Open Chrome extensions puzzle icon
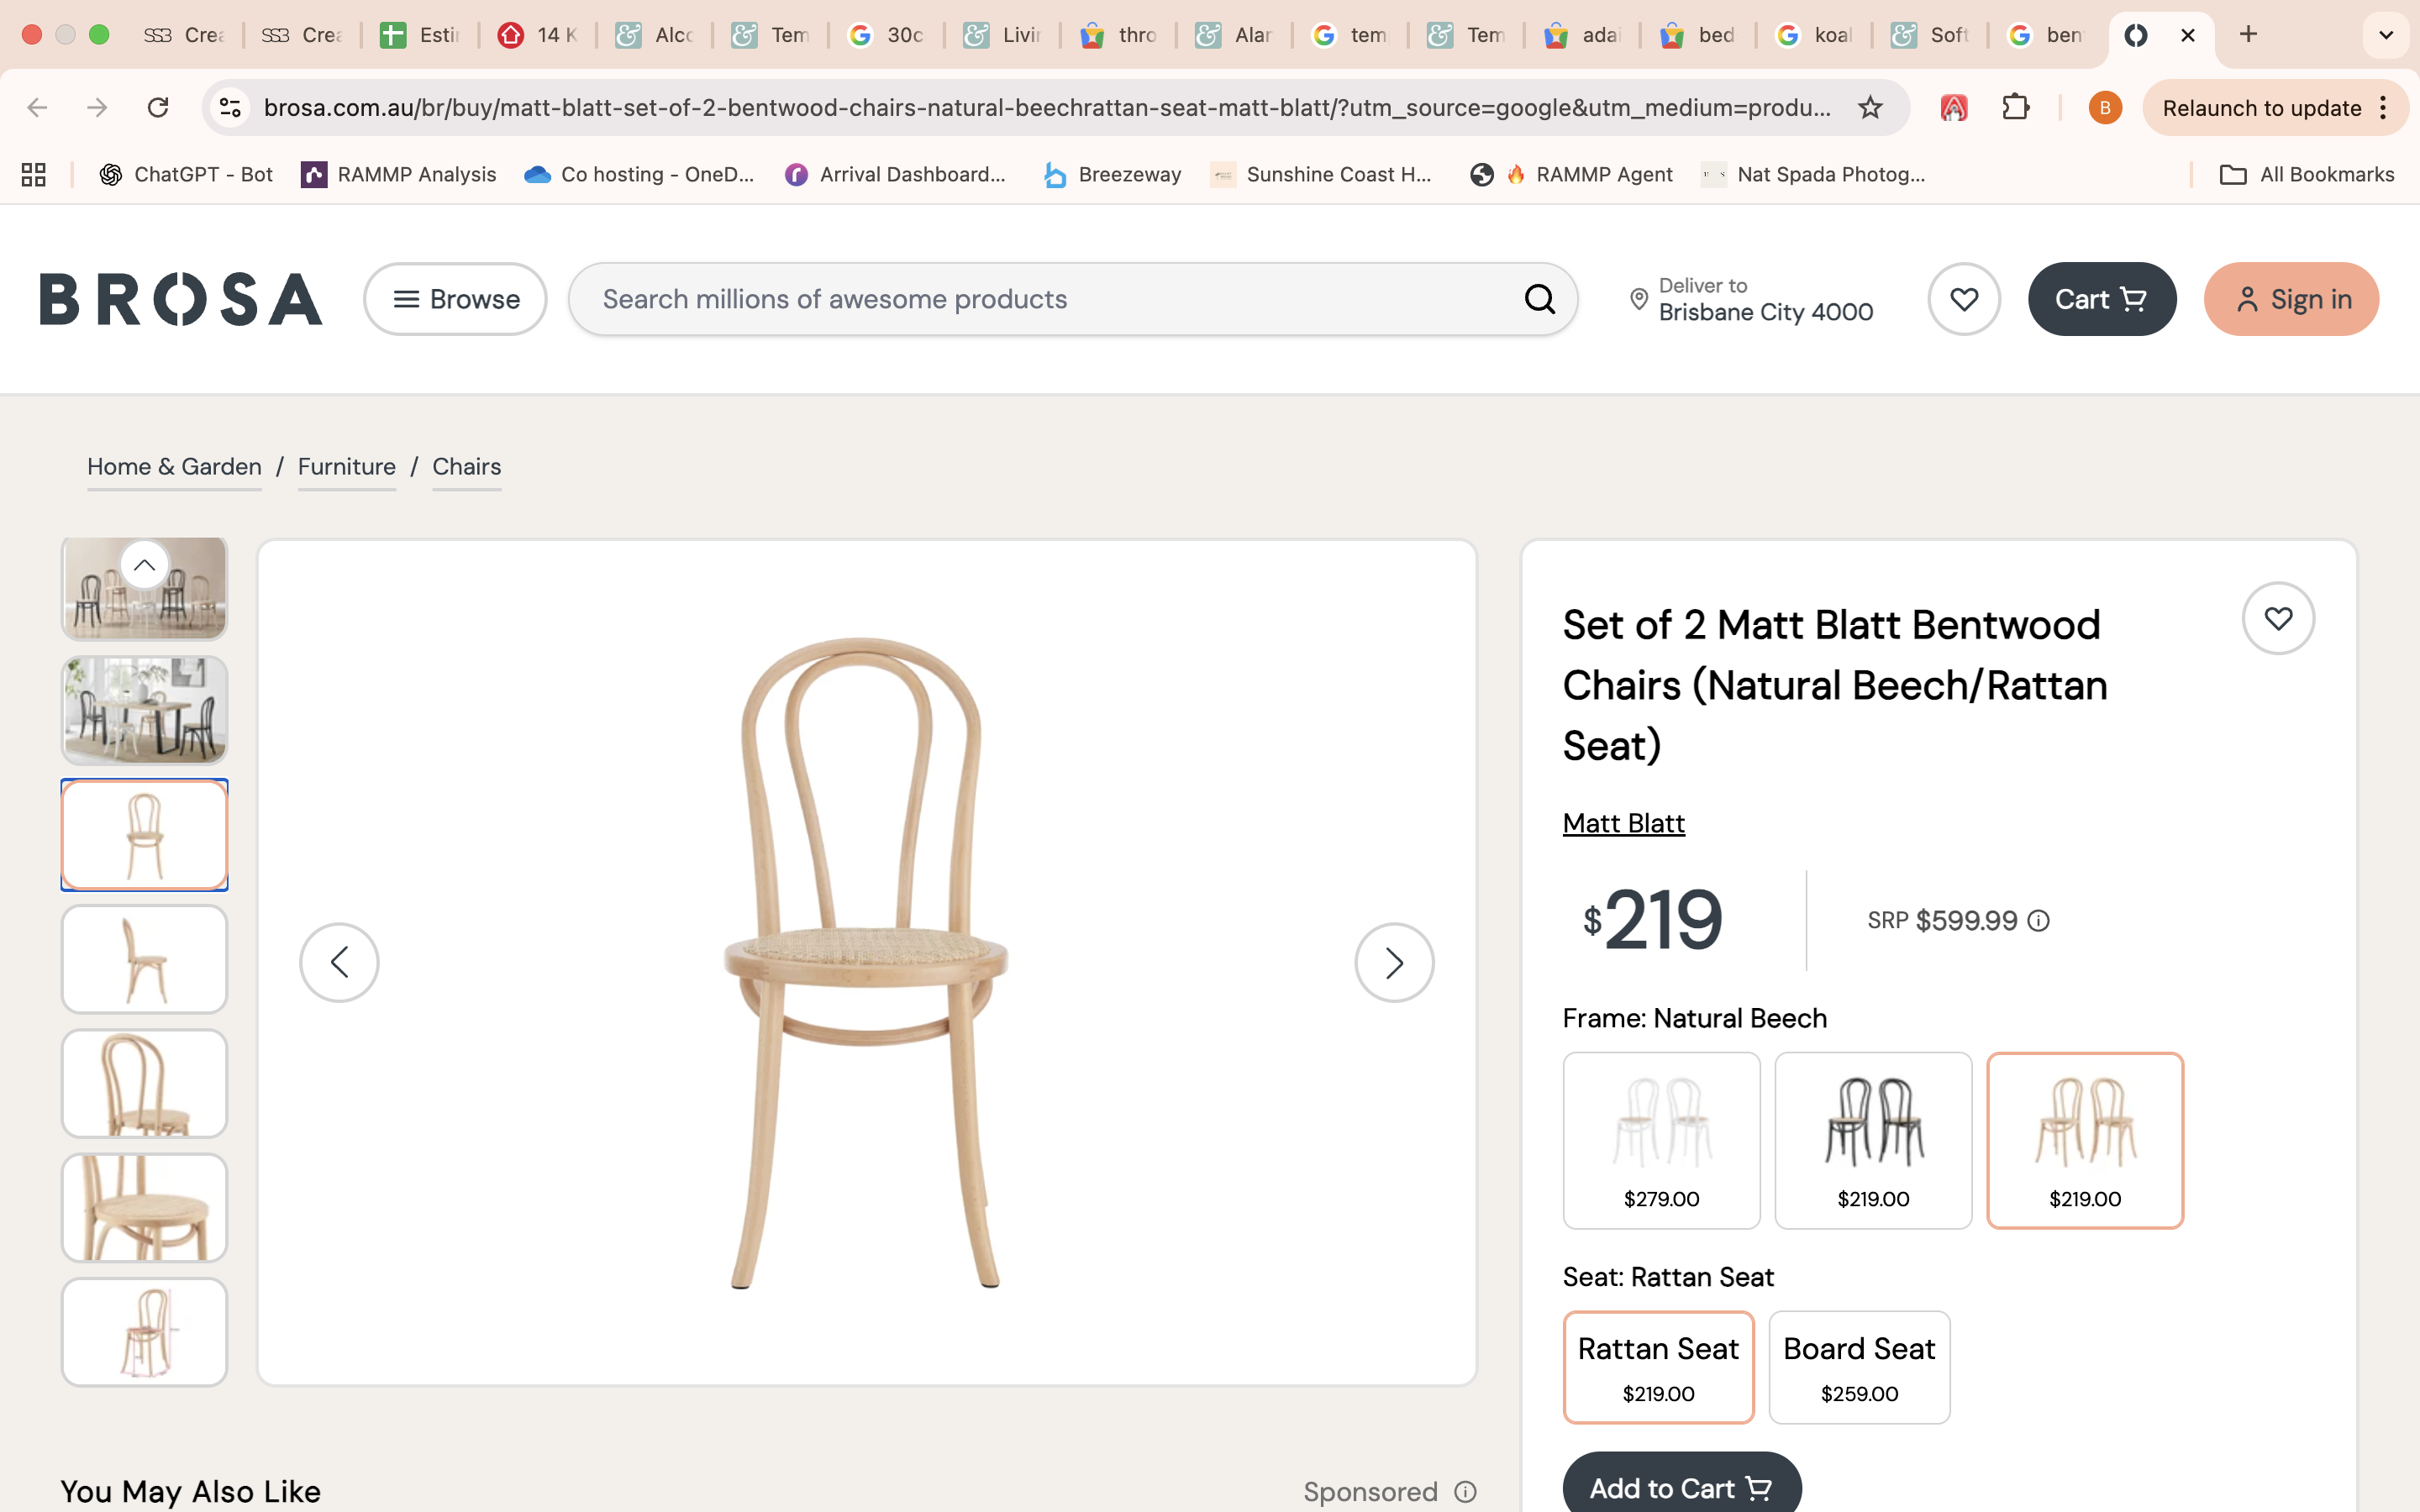 [x=2015, y=108]
